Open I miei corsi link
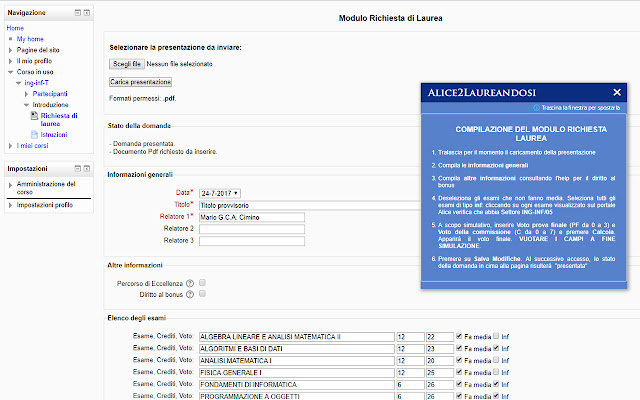The image size is (640, 400). (32, 145)
